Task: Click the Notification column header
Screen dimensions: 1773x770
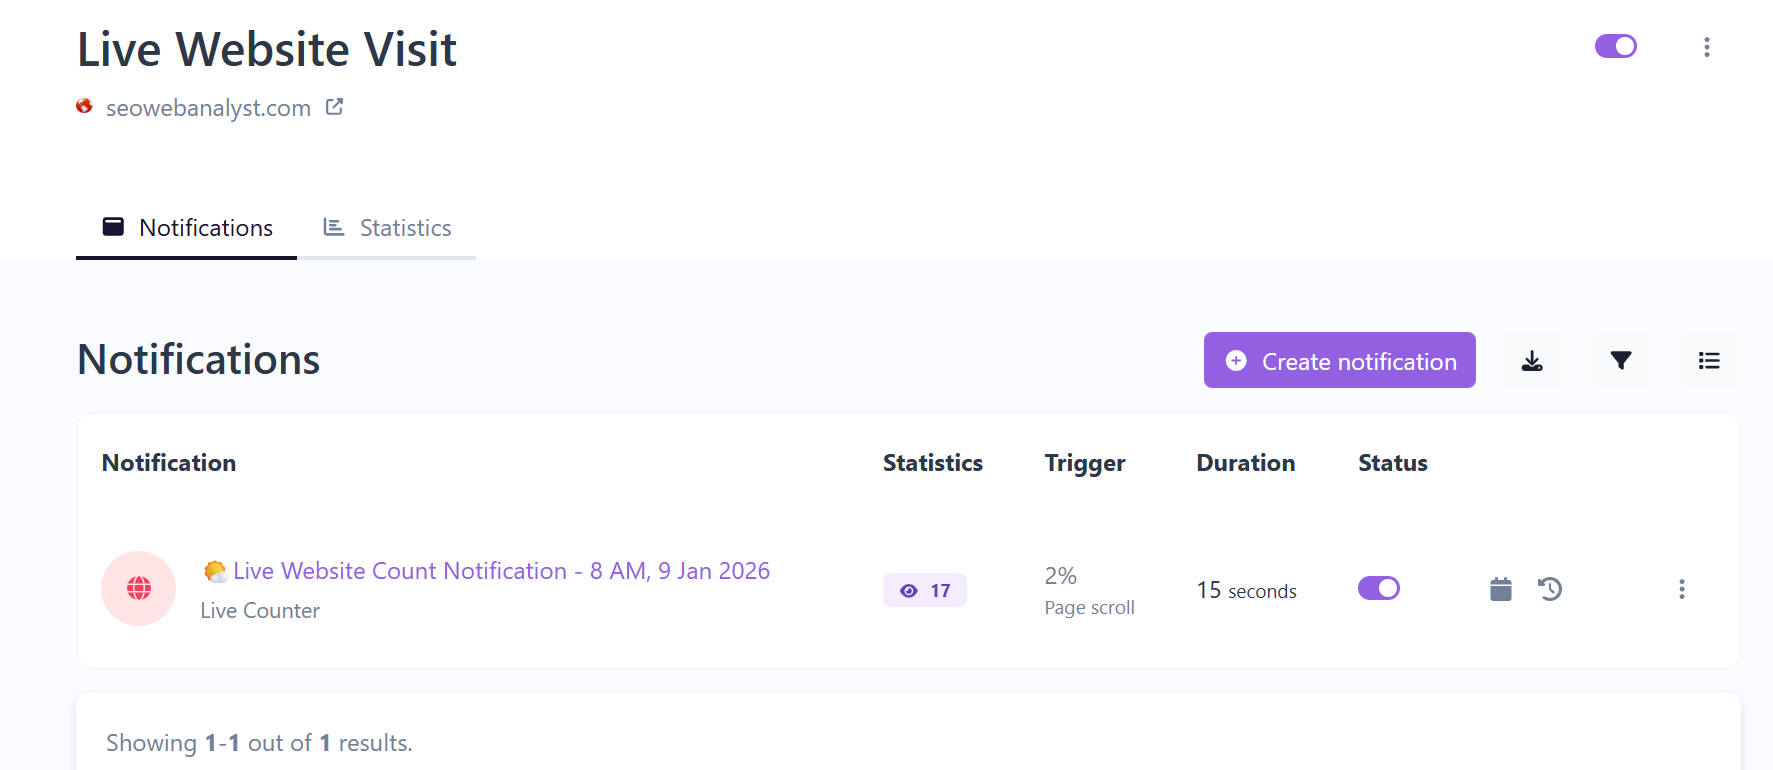Action: tap(169, 463)
